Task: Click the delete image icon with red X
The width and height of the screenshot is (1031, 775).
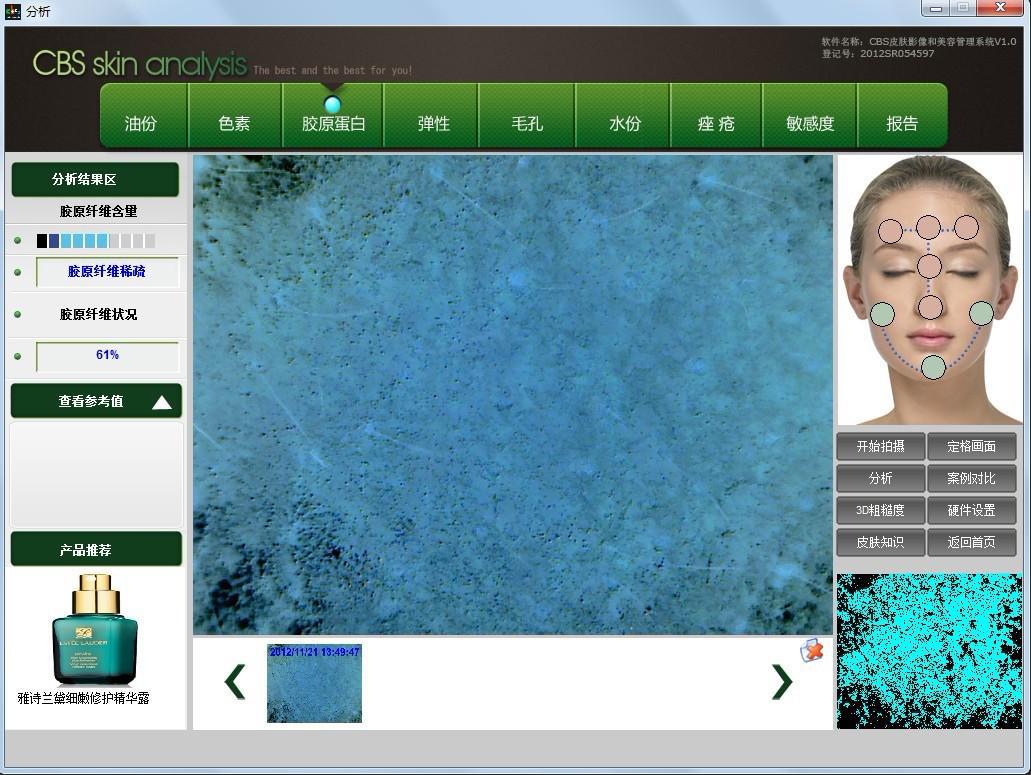Action: tap(811, 650)
